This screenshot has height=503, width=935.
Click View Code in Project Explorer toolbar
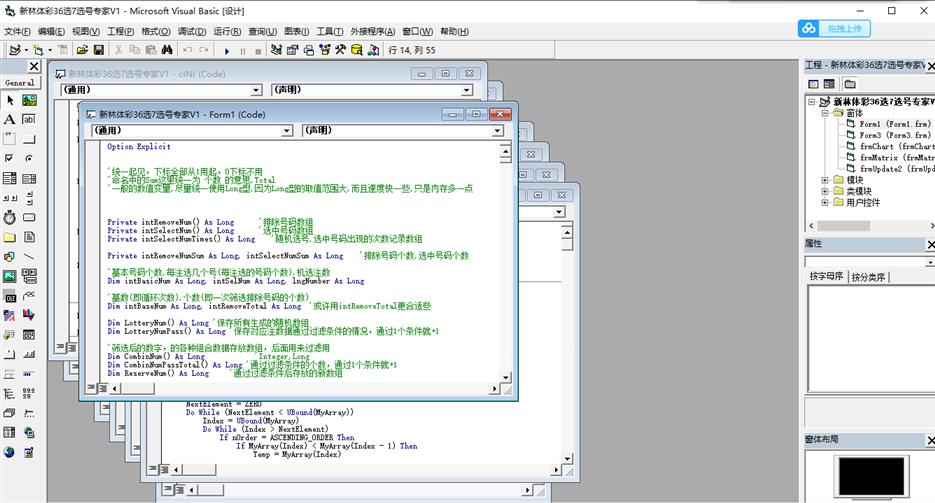(813, 84)
